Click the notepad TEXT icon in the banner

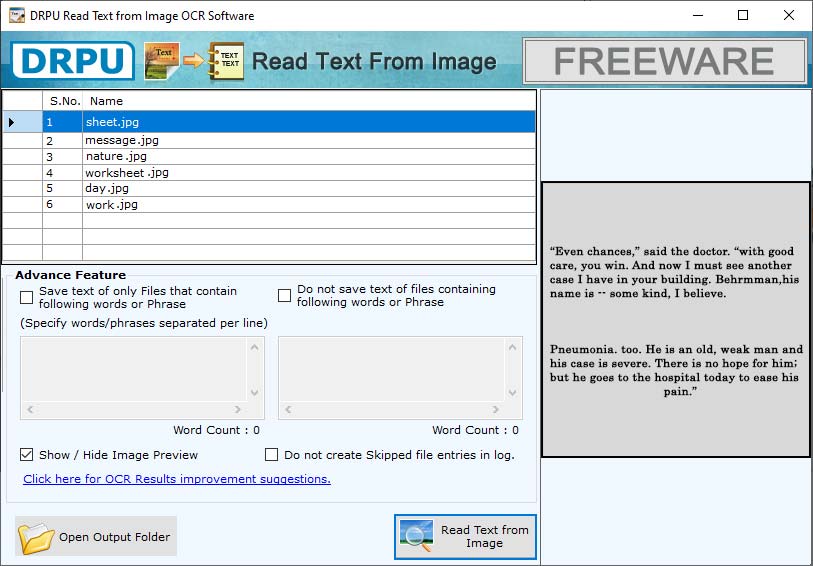[x=227, y=61]
